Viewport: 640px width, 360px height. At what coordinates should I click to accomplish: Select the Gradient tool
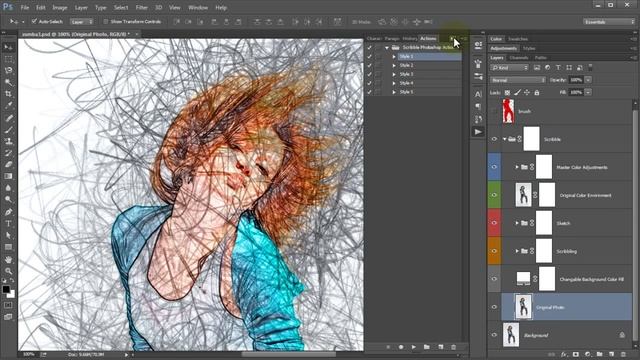click(x=8, y=176)
